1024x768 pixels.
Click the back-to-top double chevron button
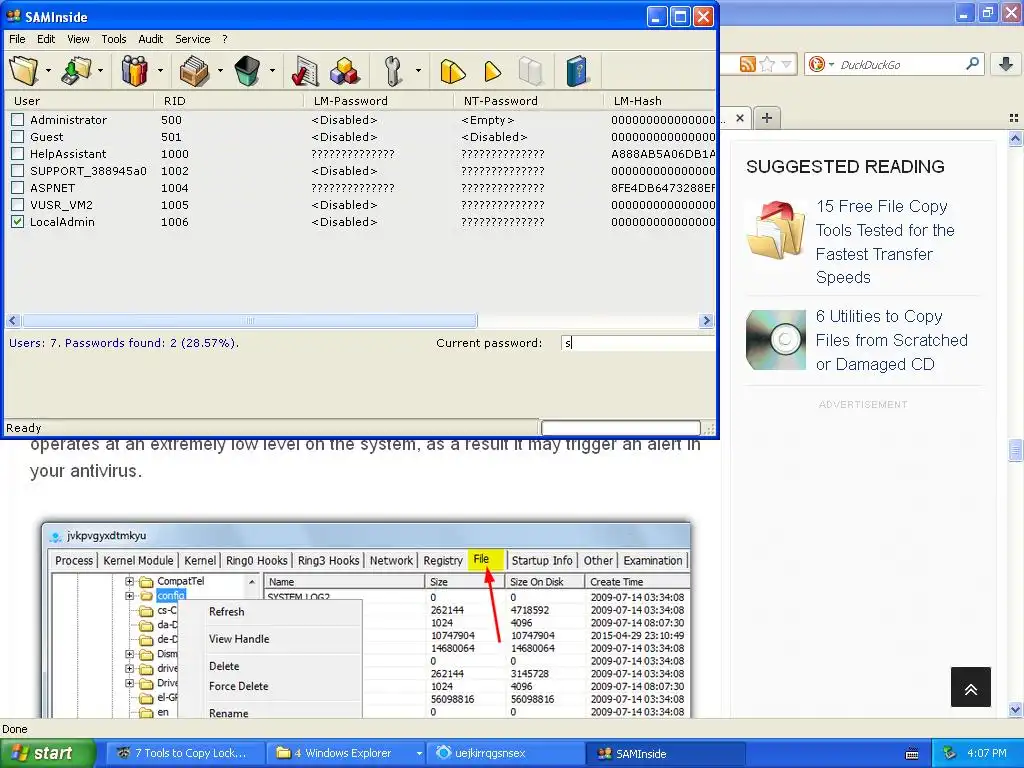point(971,687)
